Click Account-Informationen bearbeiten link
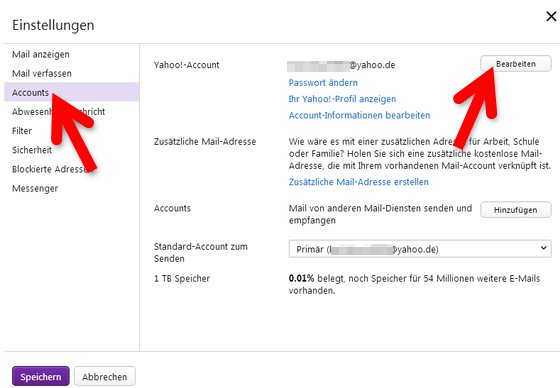 point(359,115)
